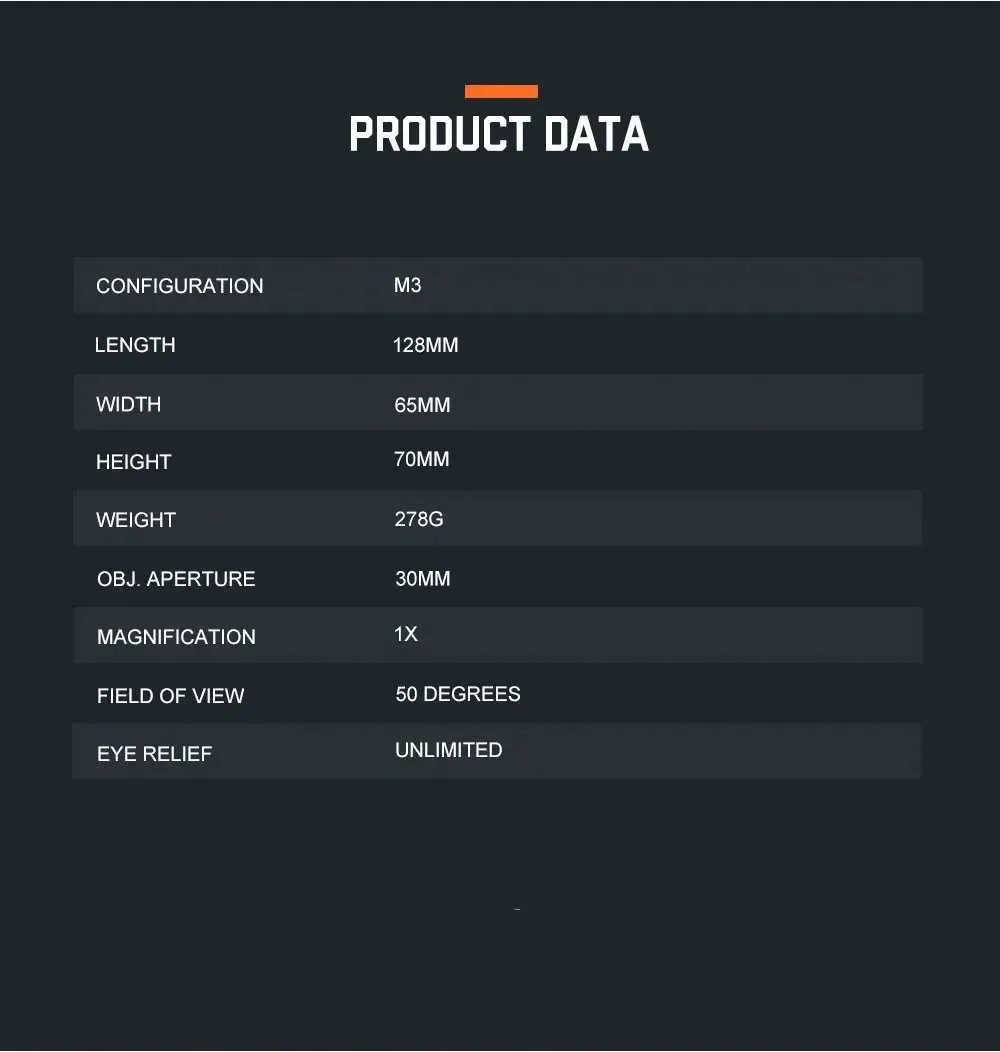Select the FIELD OF VIEW label
The width and height of the screenshot is (1000, 1052).
[170, 696]
